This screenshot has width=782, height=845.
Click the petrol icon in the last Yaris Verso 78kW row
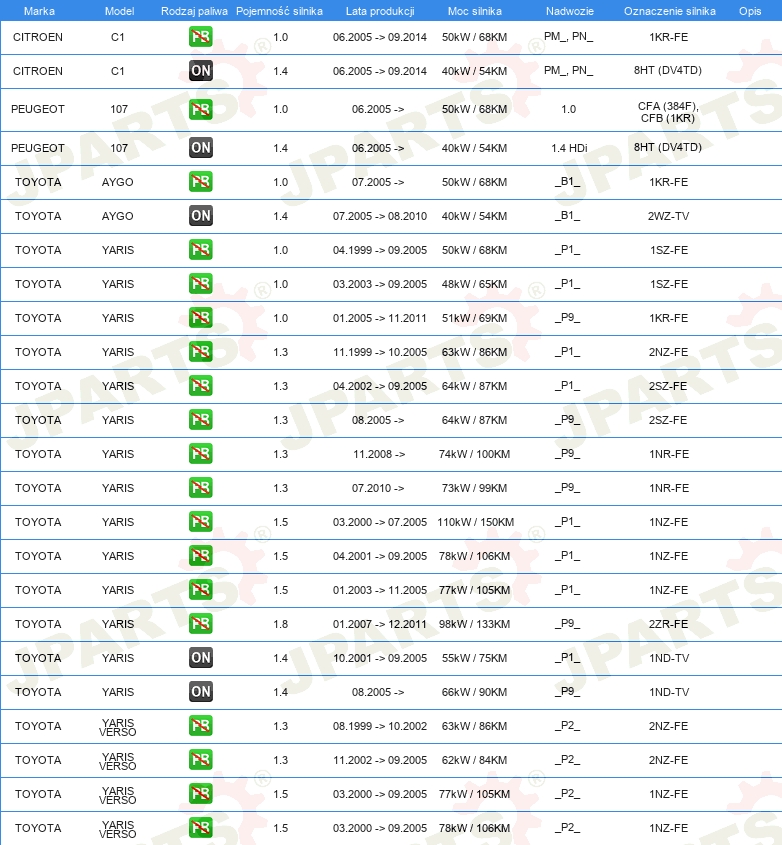[x=200, y=827]
